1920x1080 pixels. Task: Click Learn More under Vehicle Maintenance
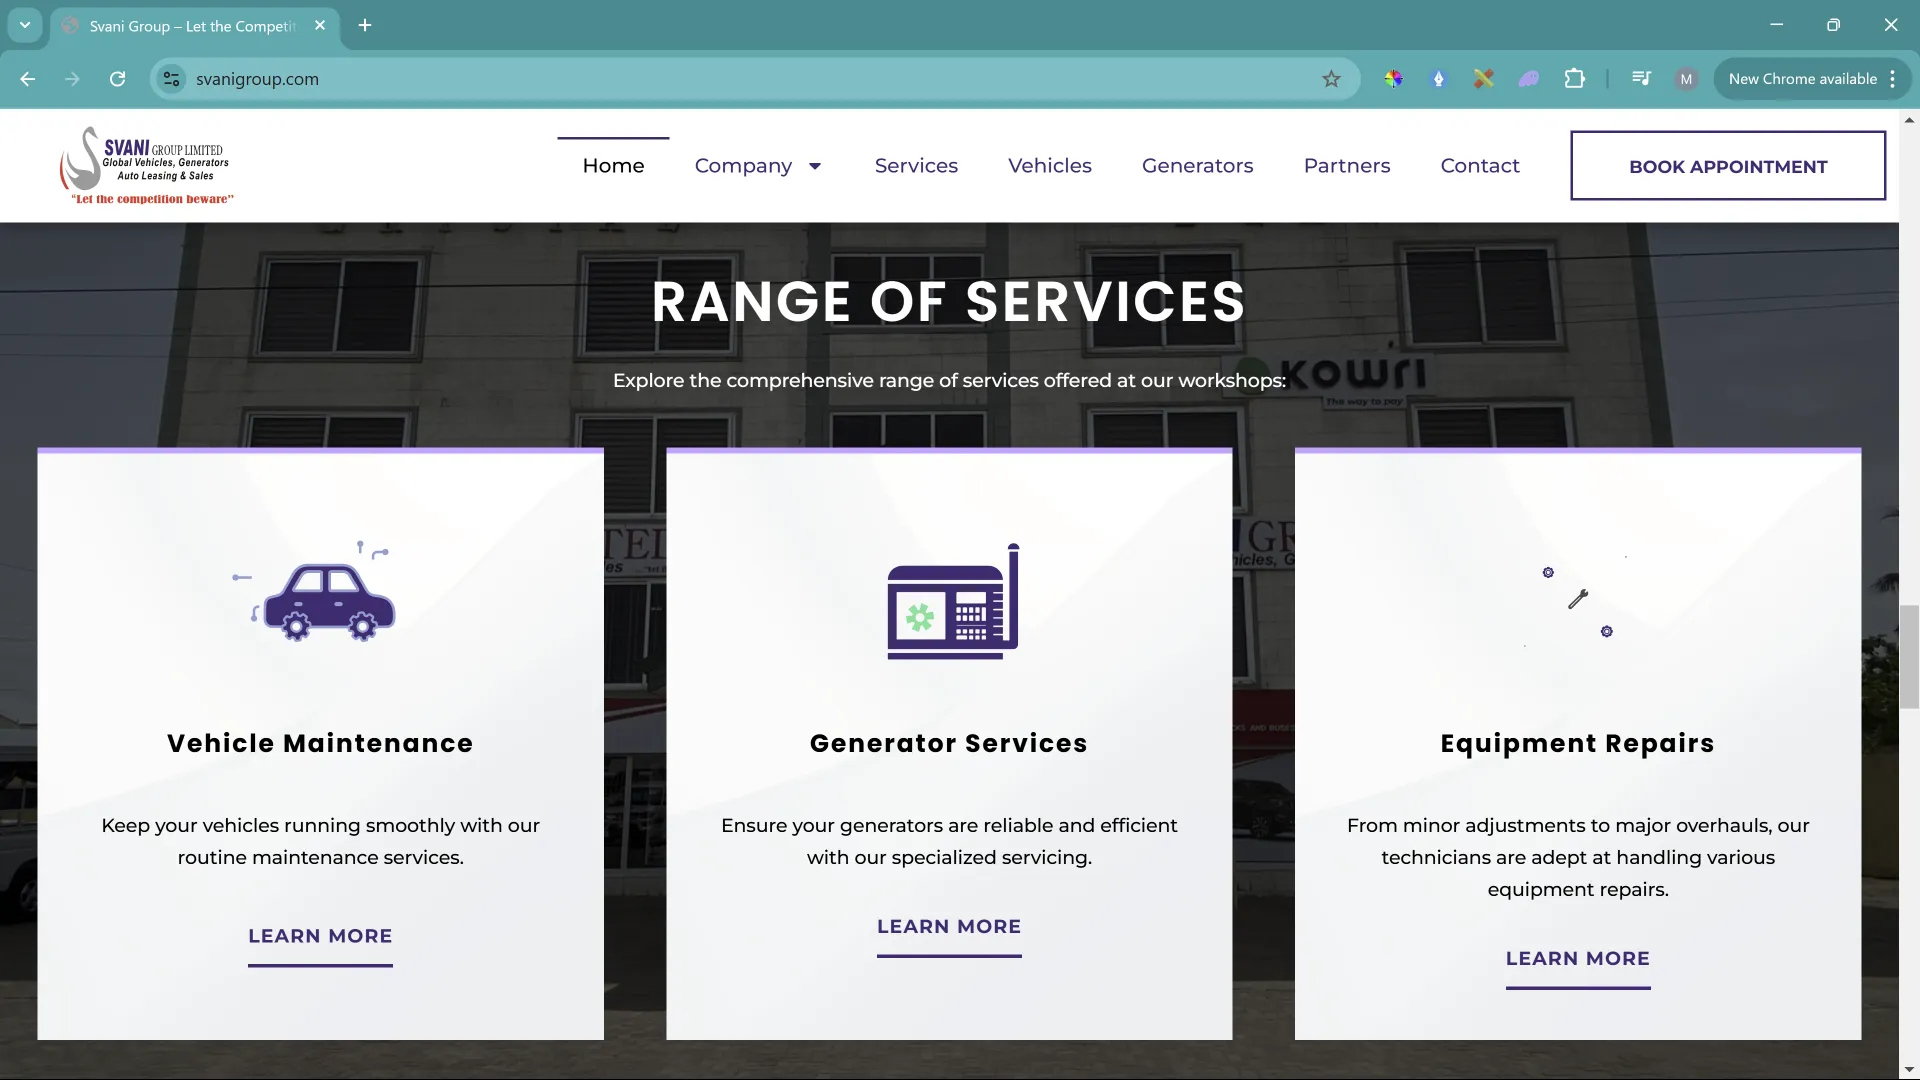pyautogui.click(x=320, y=937)
